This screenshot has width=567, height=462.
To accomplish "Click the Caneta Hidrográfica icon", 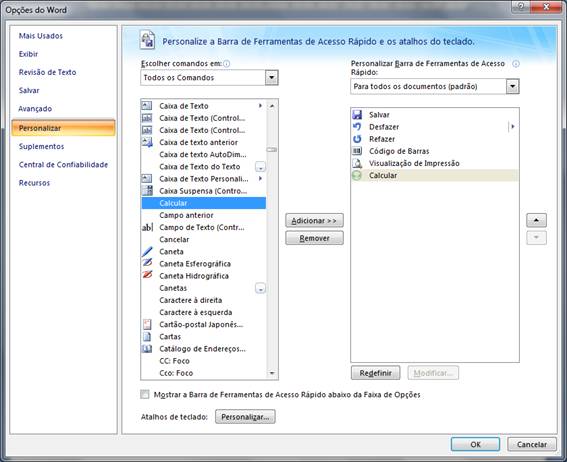I will [147, 275].
